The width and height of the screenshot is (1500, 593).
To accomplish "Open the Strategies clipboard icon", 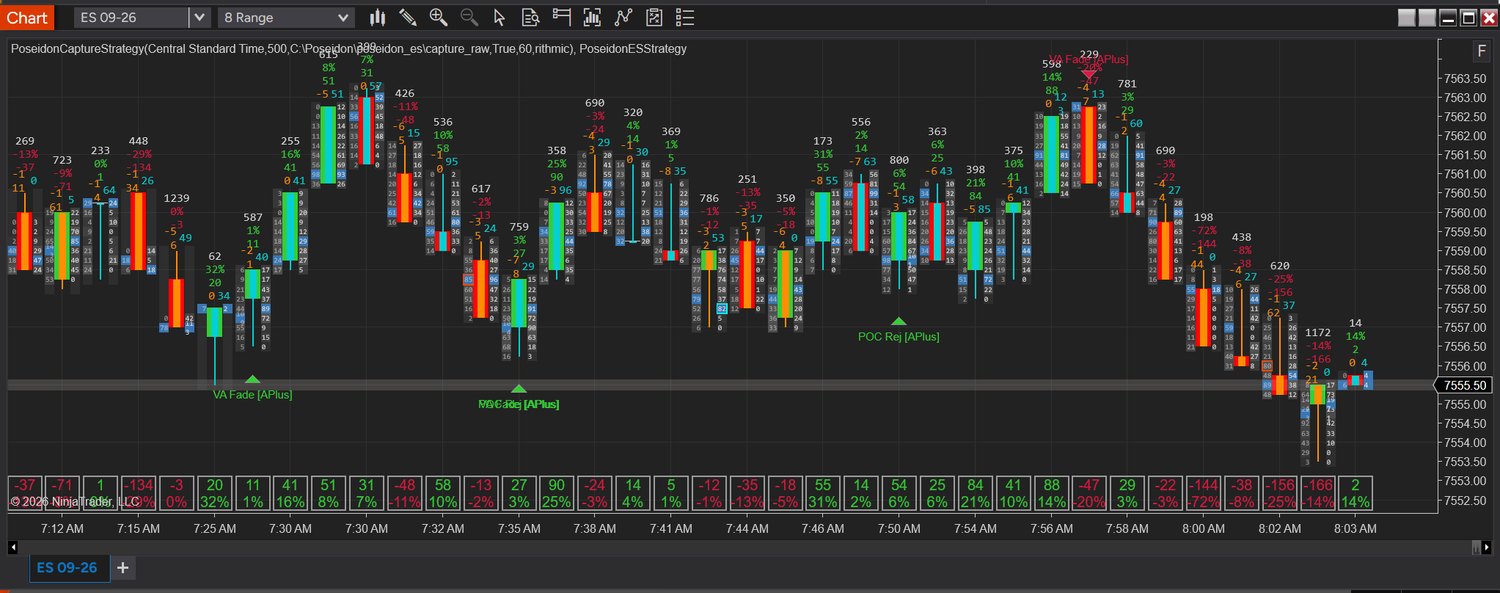I will (654, 17).
